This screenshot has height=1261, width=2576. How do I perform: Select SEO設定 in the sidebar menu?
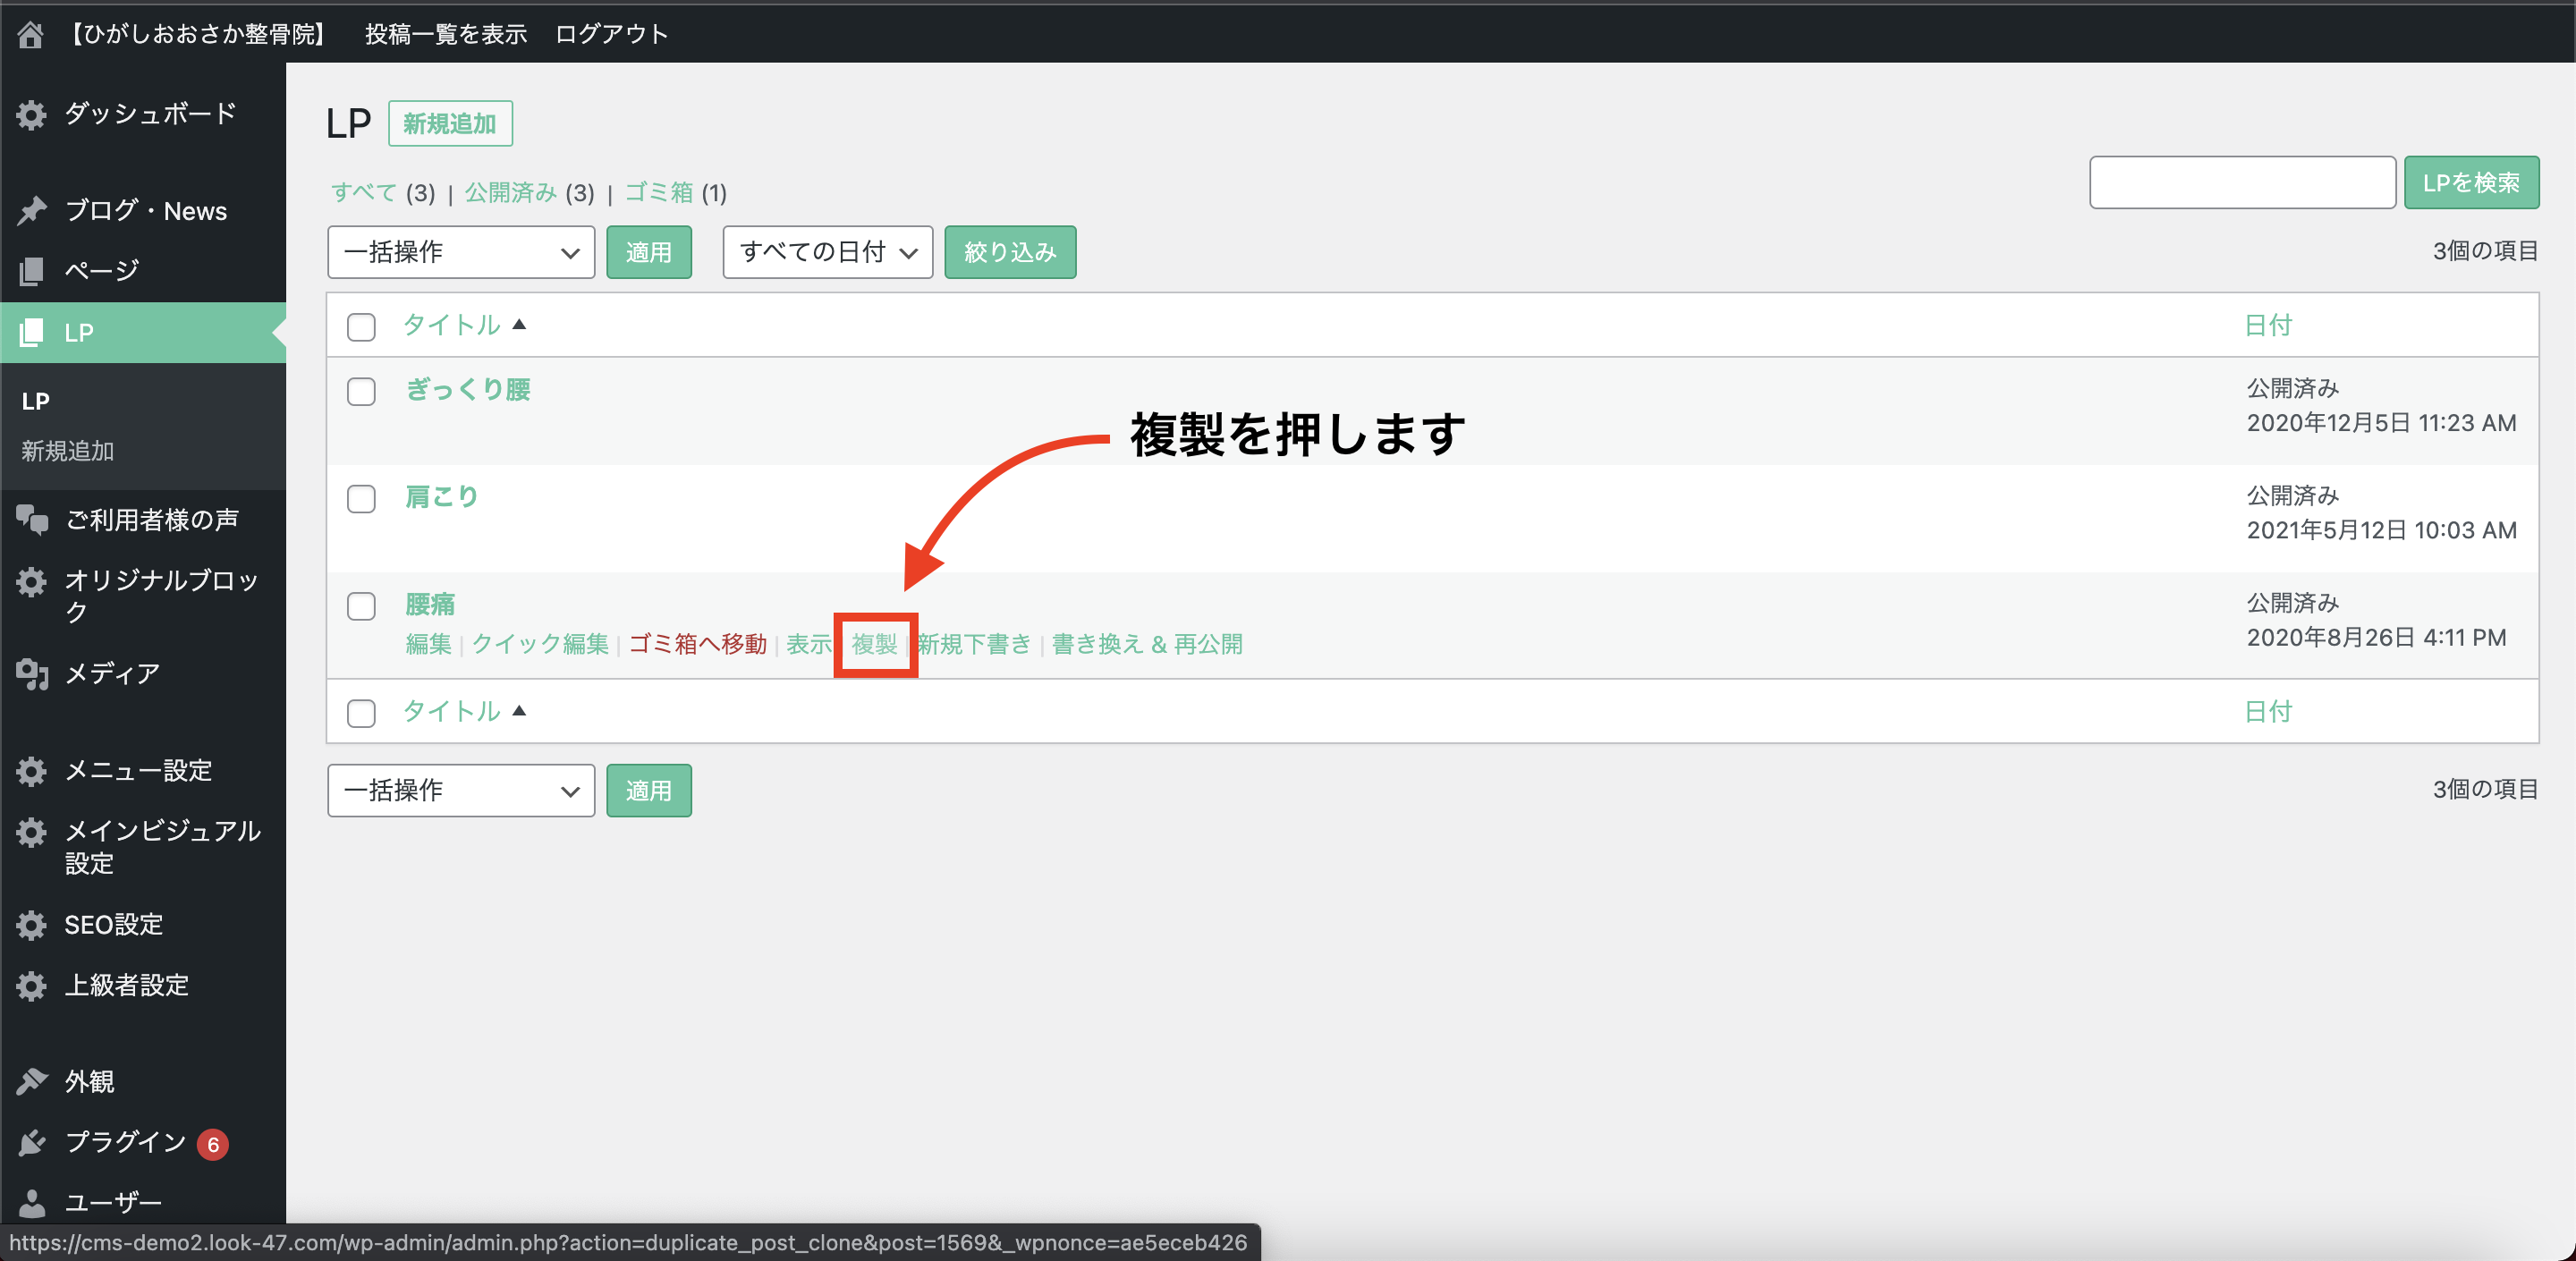[x=114, y=924]
